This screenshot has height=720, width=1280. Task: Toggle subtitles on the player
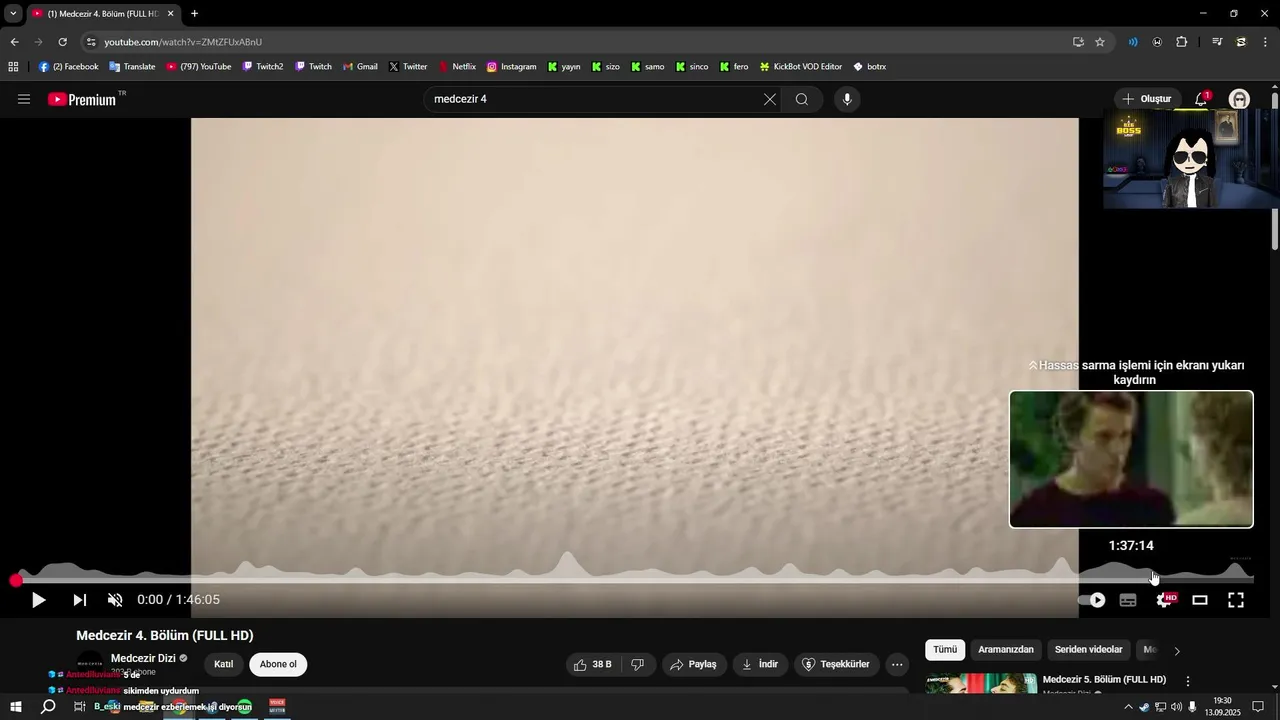pos(1128,600)
